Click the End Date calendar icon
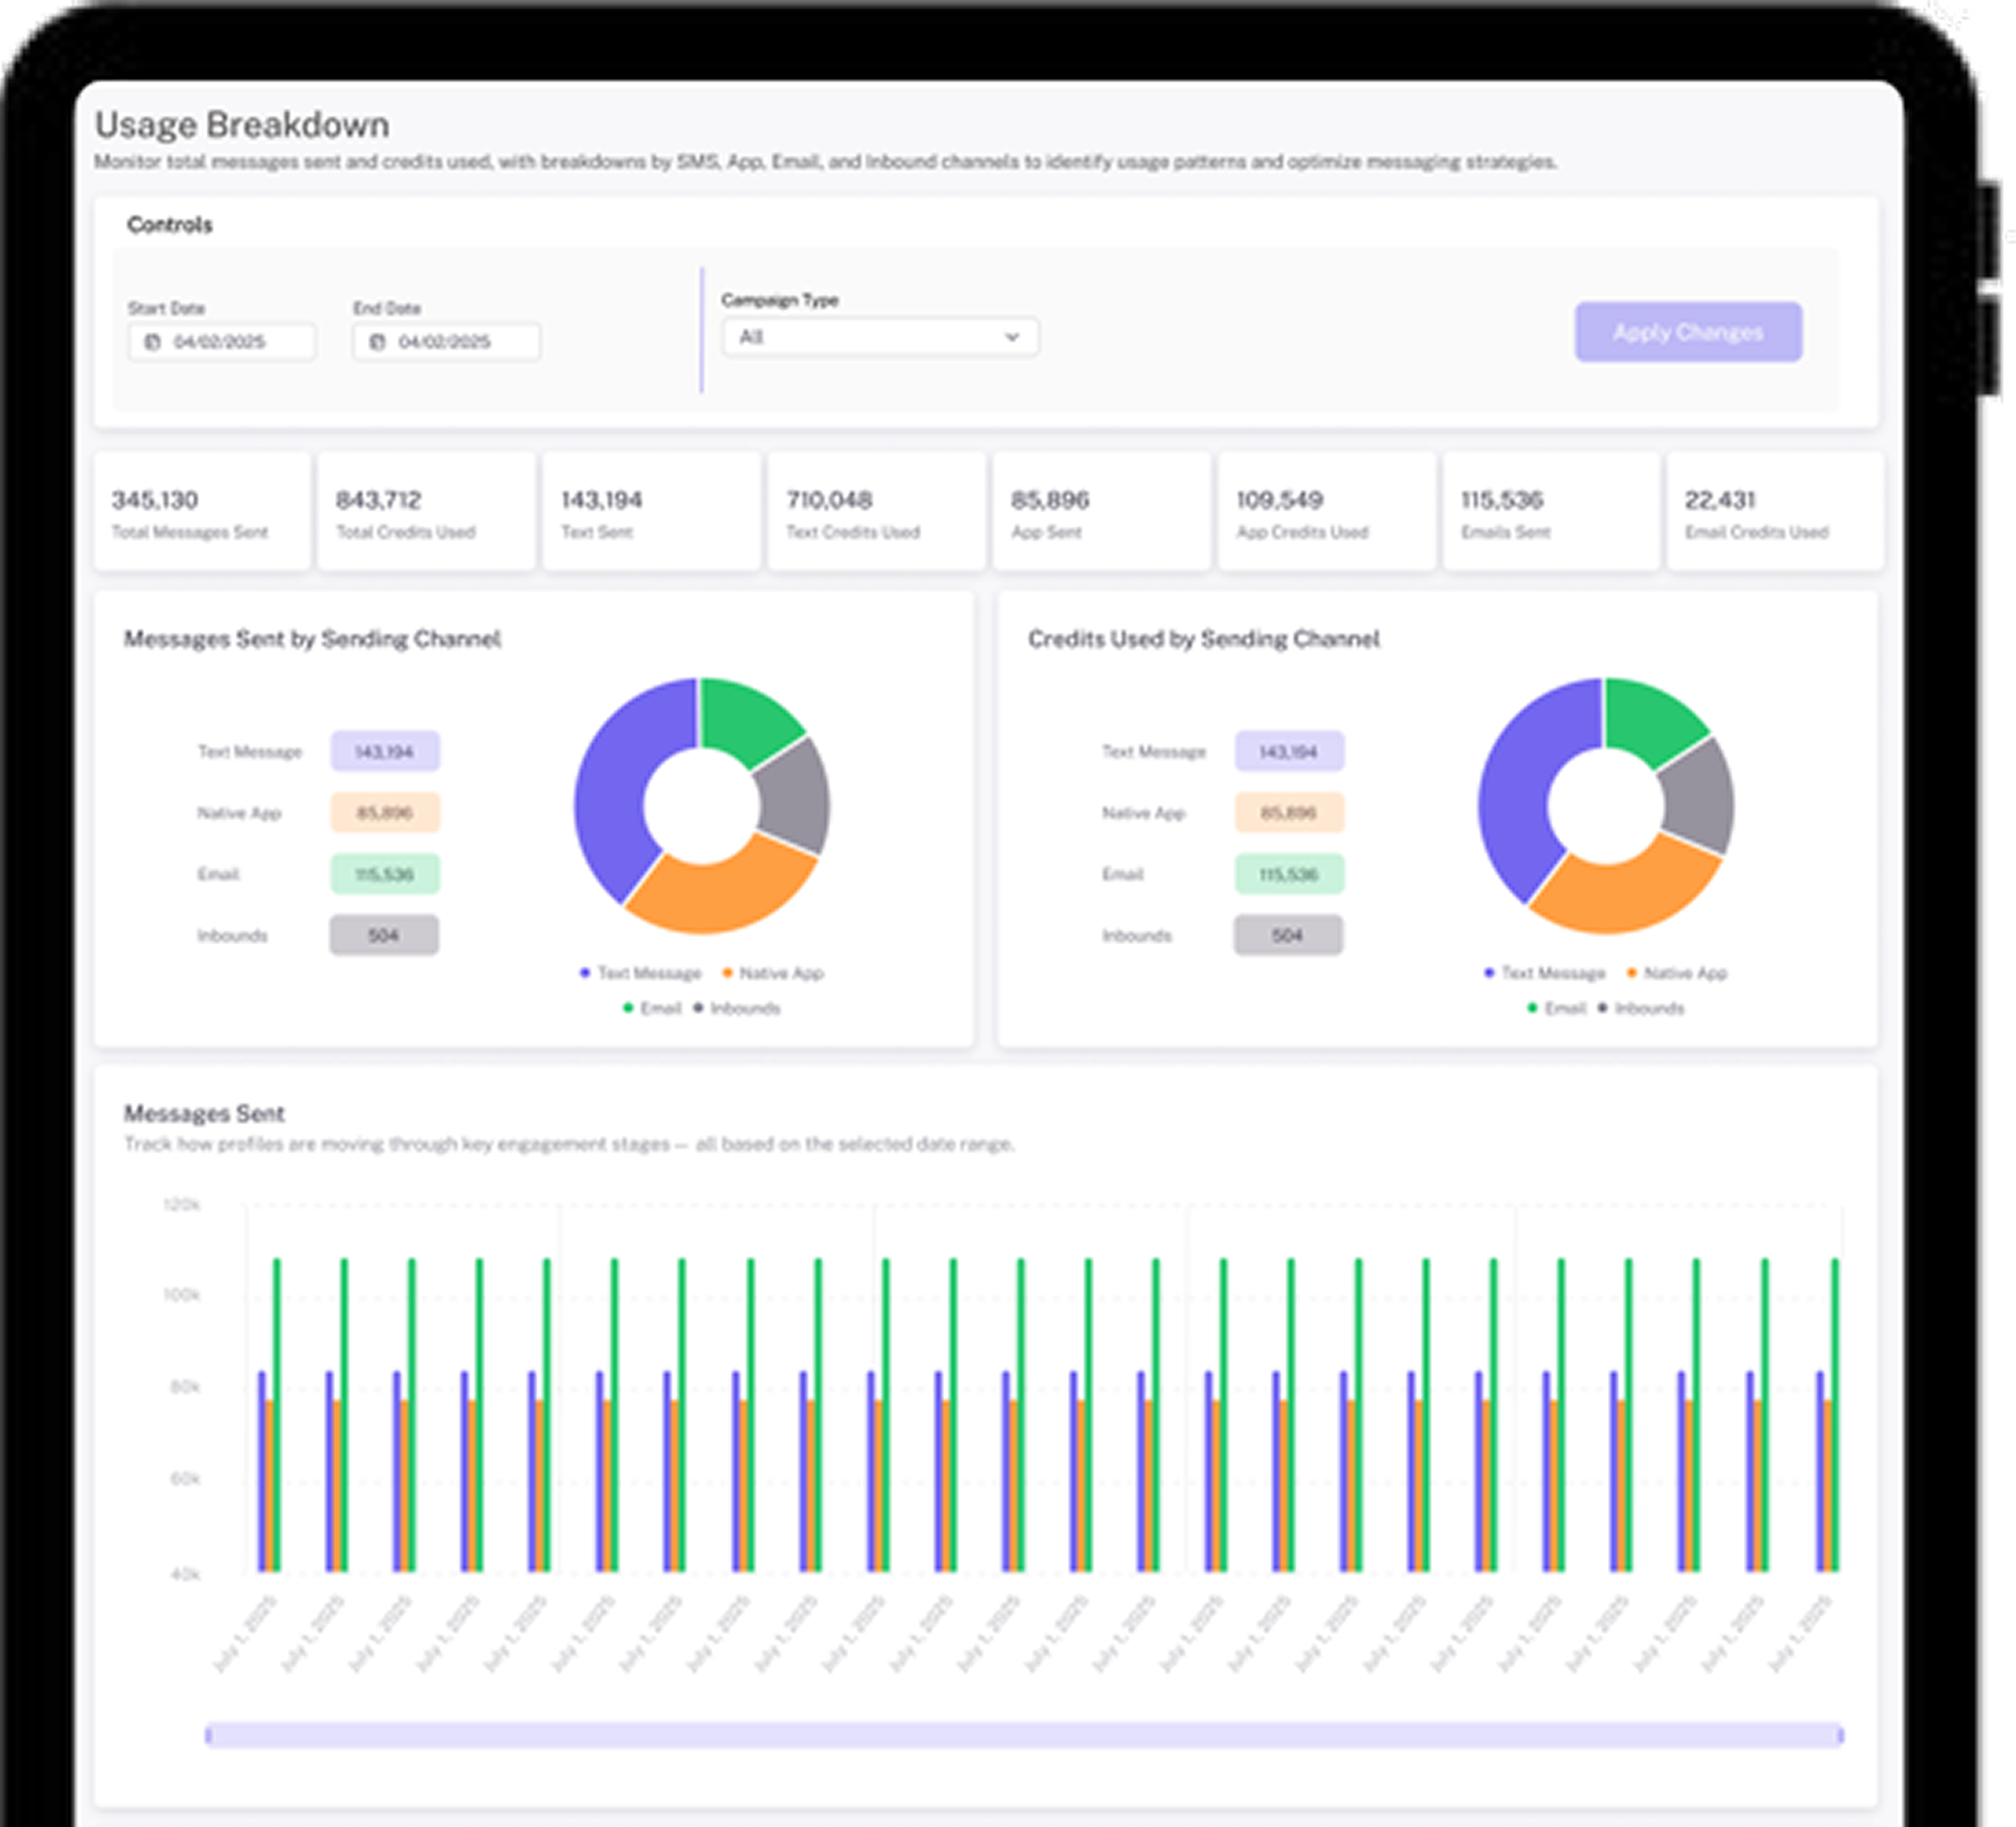Viewport: 2016px width, 1827px height. [377, 342]
